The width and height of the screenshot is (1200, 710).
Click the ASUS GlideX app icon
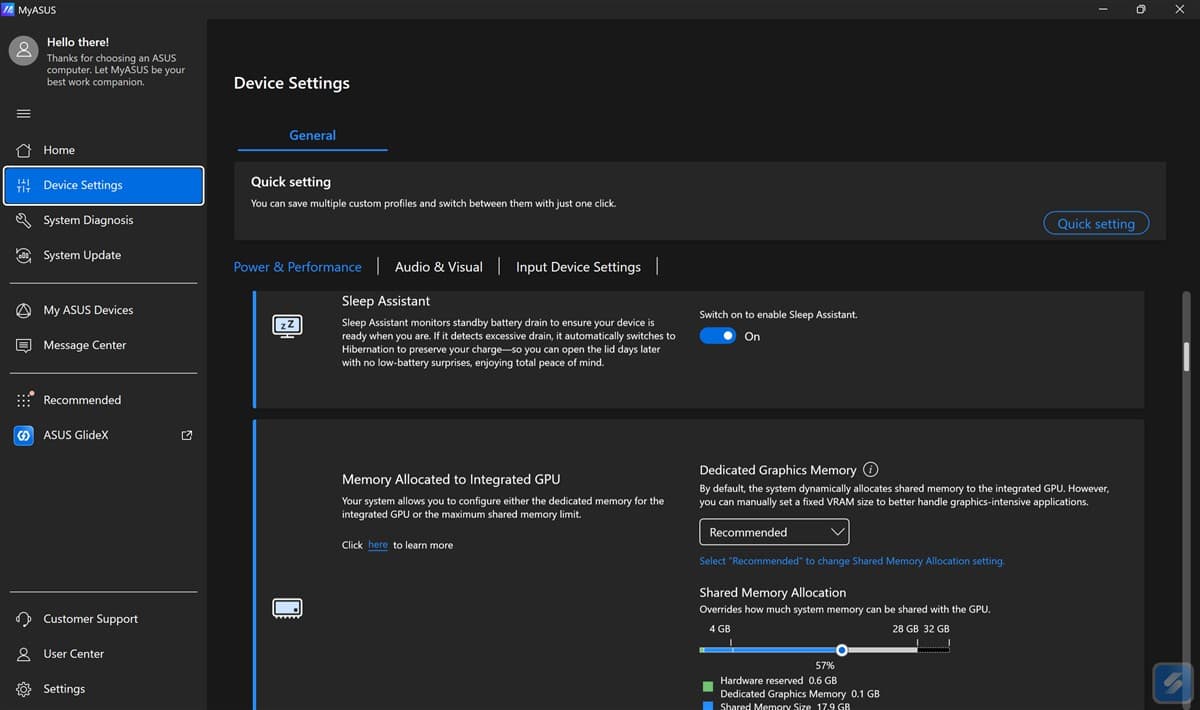coord(24,435)
